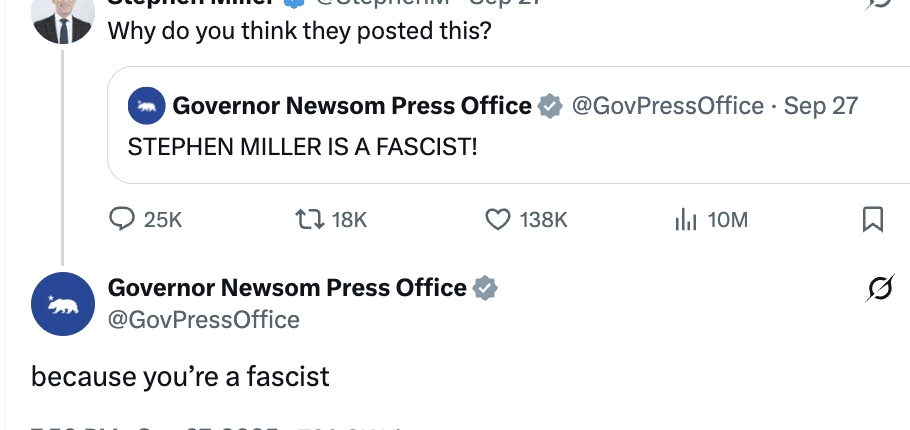Click reply text "because you're a fascist"
Image resolution: width=910 pixels, height=430 pixels.
pos(180,377)
